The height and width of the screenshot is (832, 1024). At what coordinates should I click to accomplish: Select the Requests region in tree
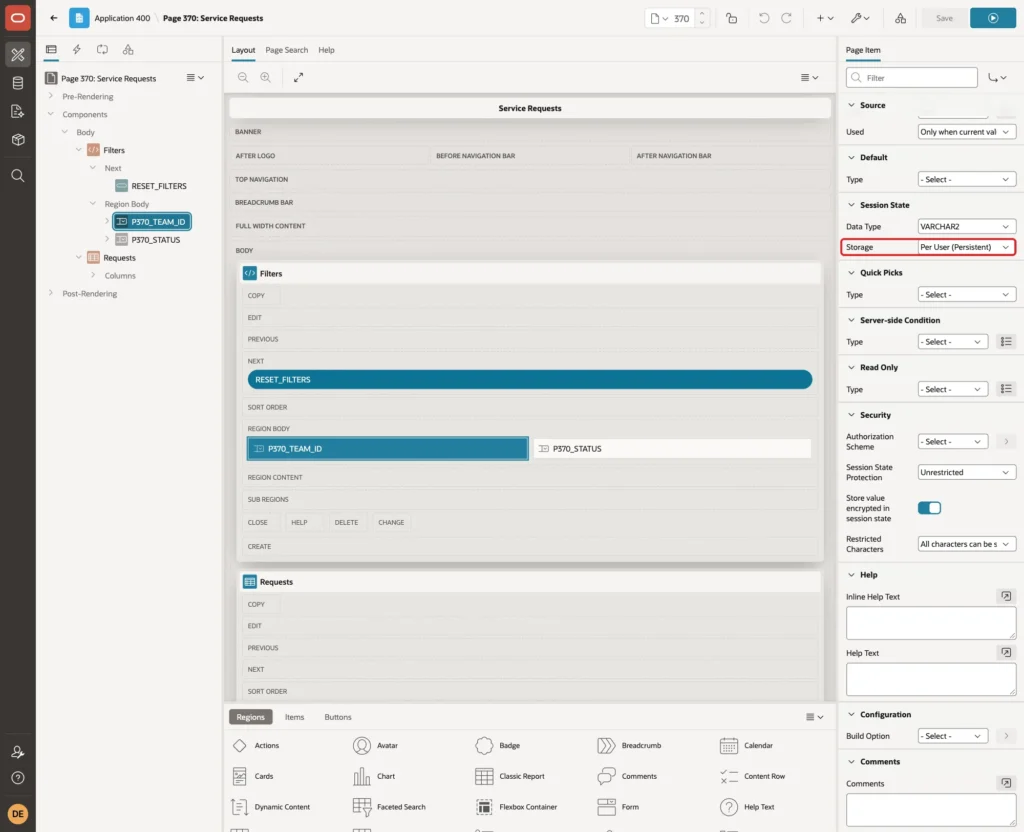click(119, 258)
